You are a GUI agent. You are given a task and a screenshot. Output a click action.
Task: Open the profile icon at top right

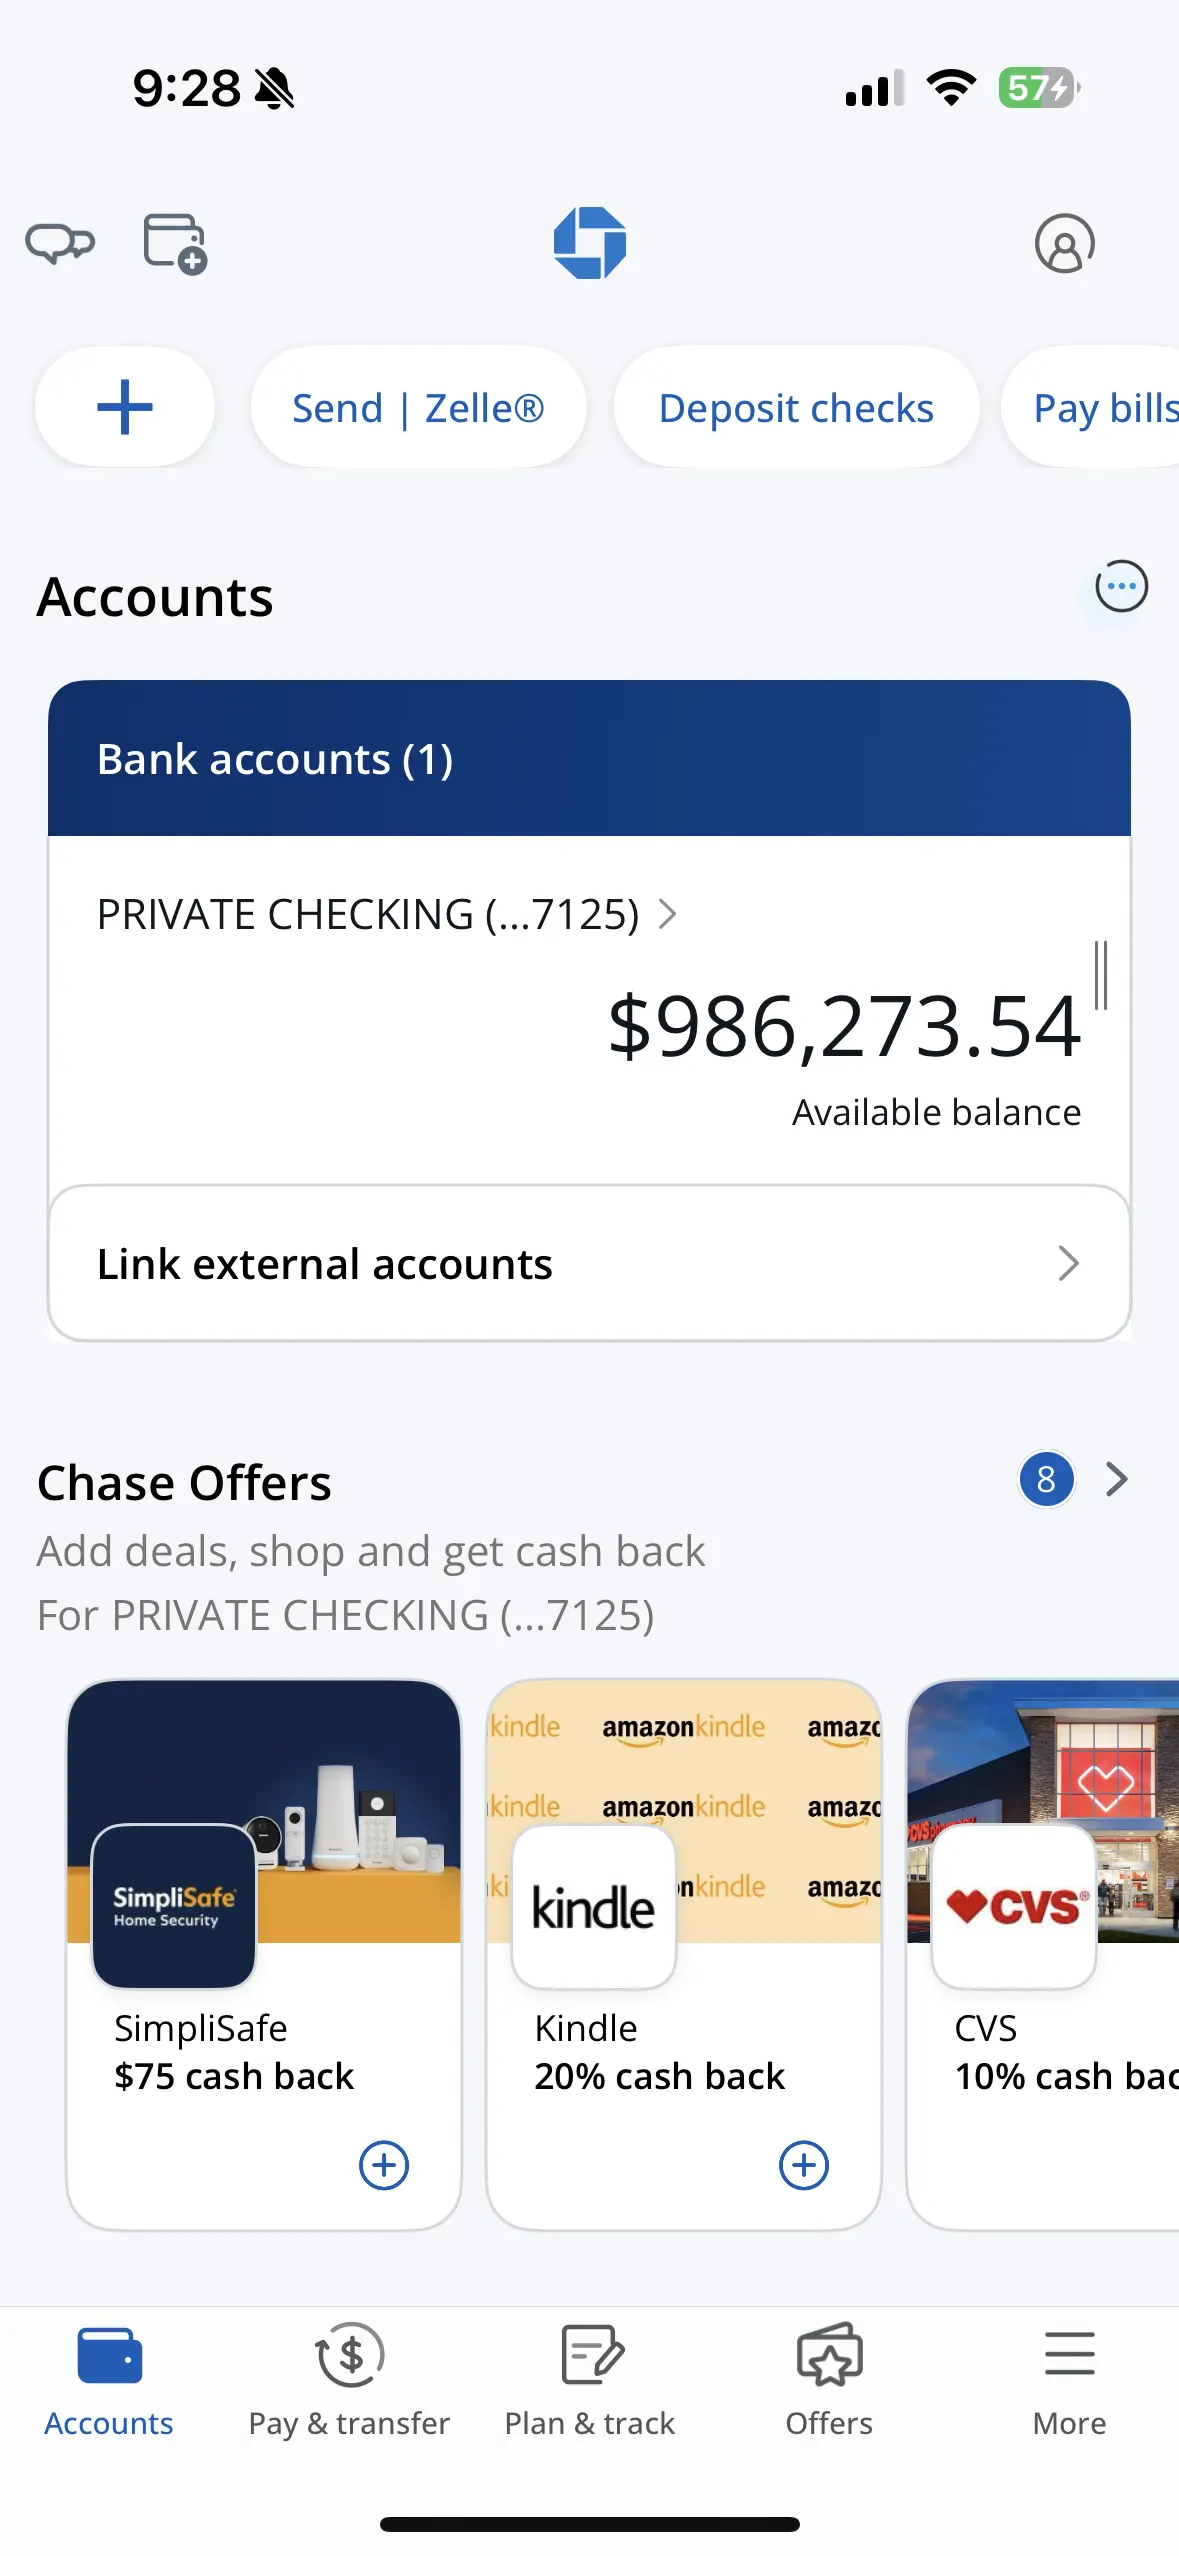pyautogui.click(x=1064, y=243)
